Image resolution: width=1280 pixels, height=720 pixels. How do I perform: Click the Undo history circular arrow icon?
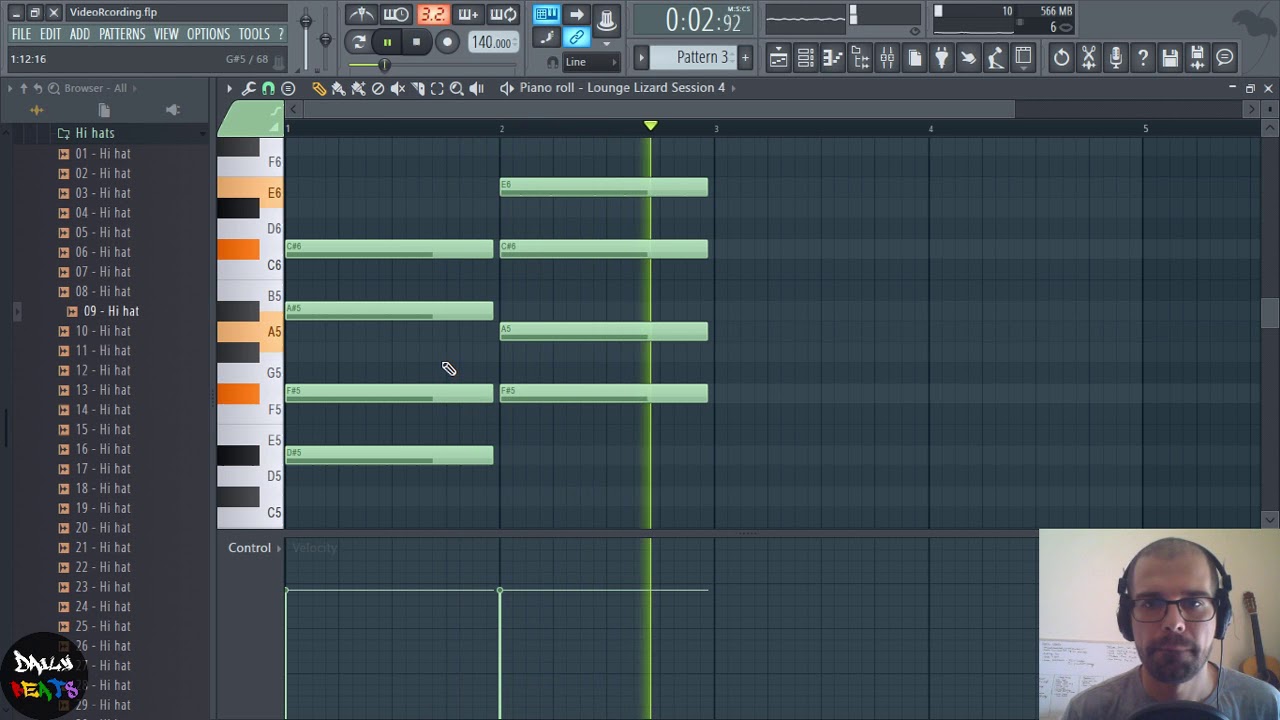(x=1061, y=58)
